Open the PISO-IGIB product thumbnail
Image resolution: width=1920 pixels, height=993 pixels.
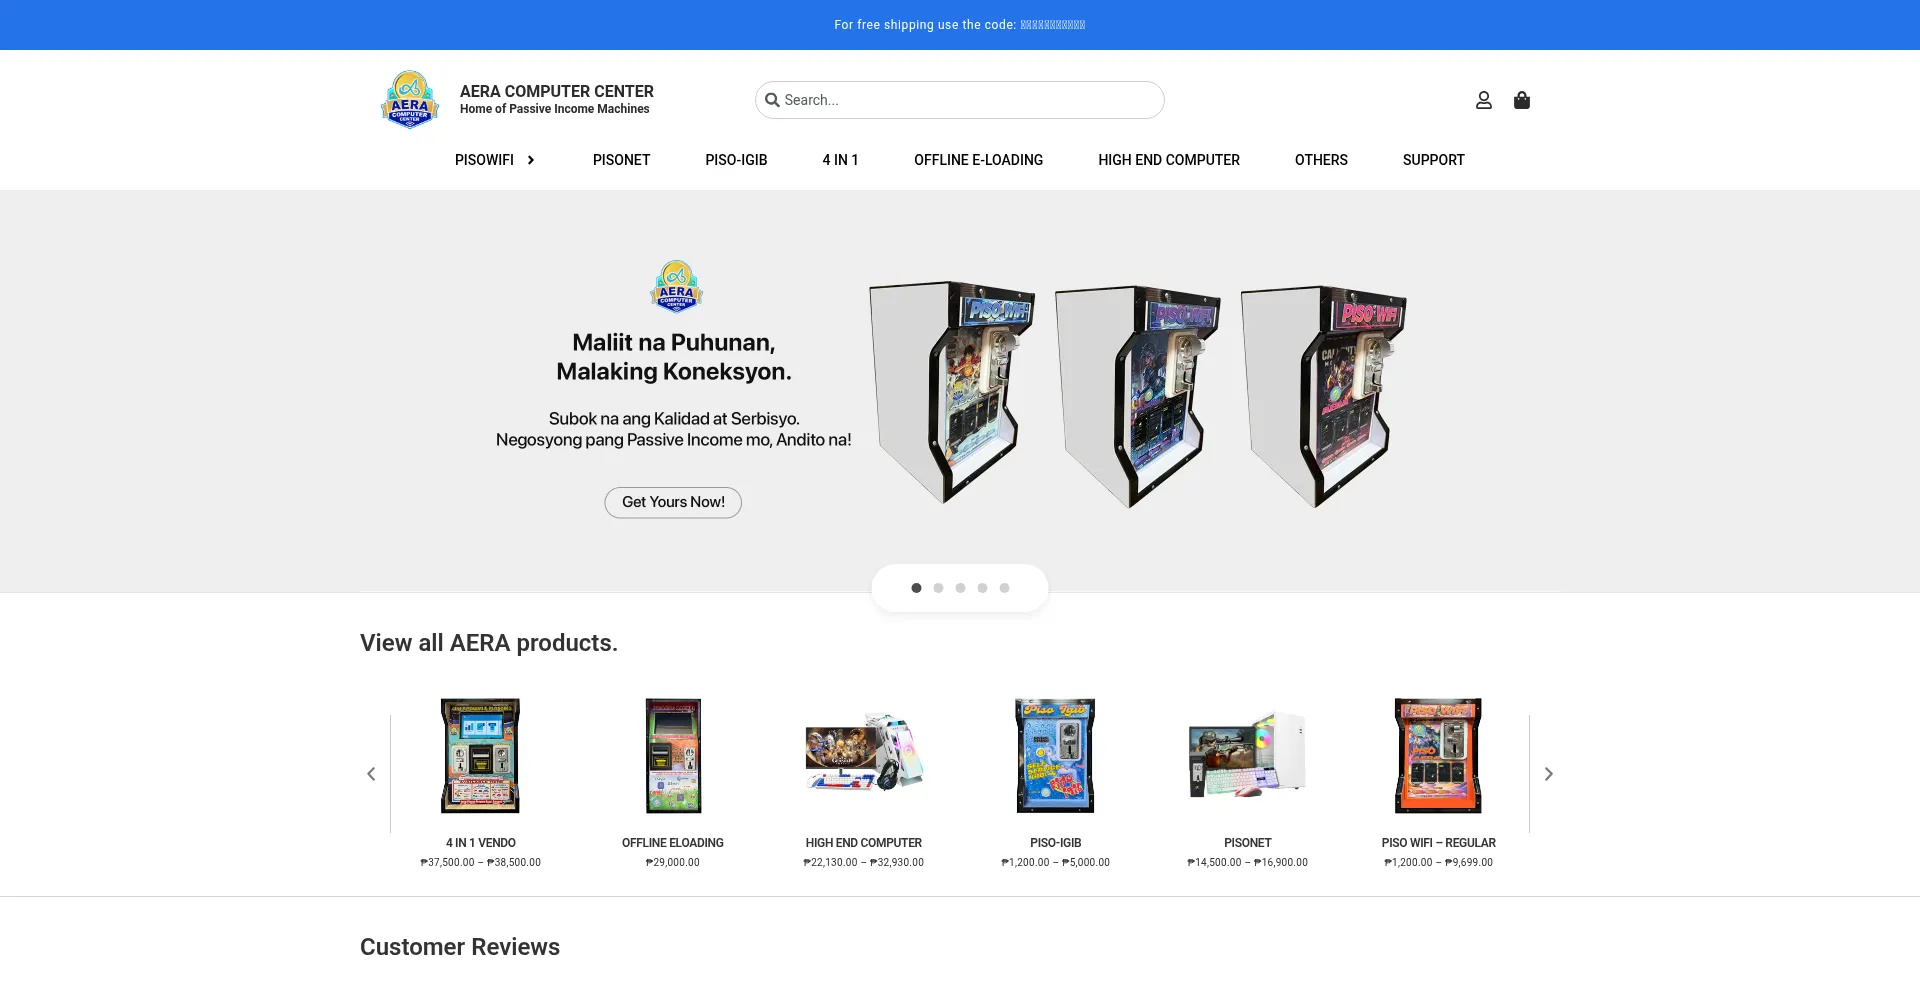point(1055,756)
